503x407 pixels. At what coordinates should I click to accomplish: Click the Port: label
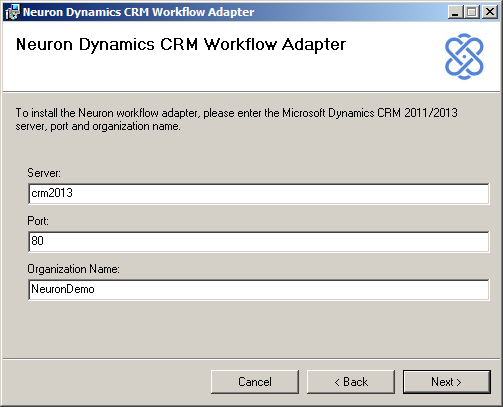pos(38,221)
